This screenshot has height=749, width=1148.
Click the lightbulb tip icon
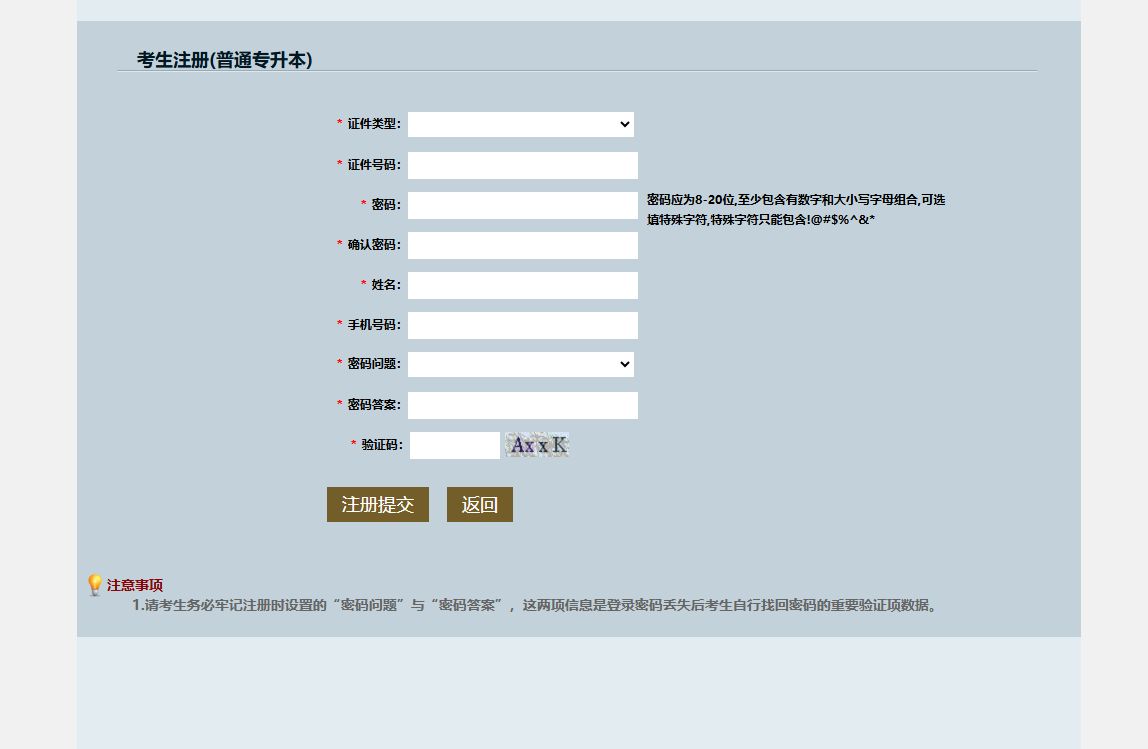95,585
